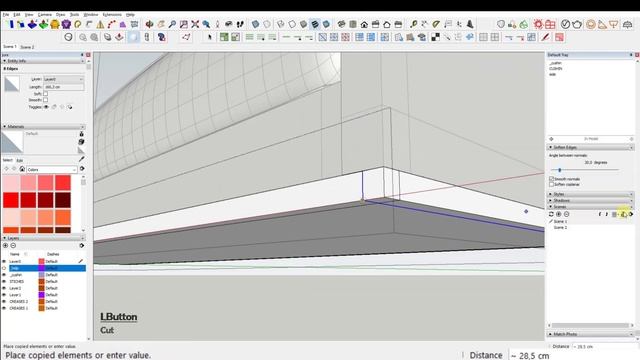This screenshot has height=360, width=640.
Task: Switch to the Scene 2 tab
Action: (27, 47)
